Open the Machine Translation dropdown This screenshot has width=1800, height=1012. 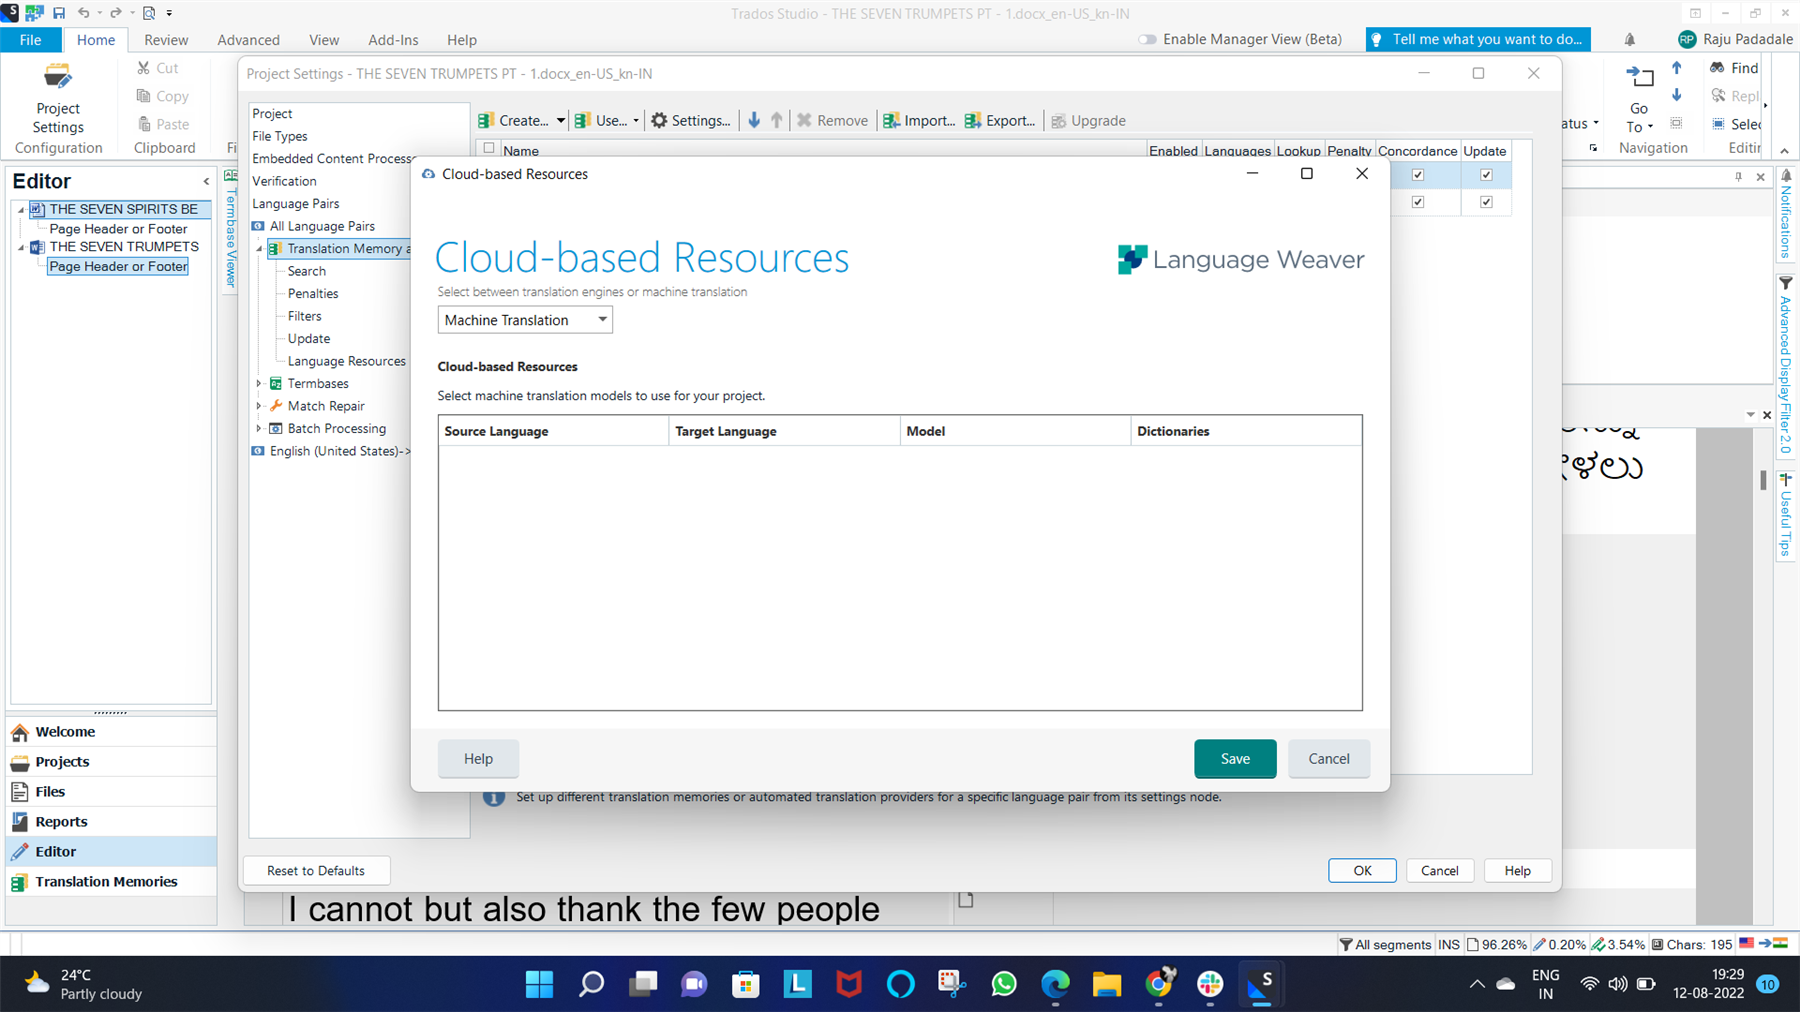(602, 320)
